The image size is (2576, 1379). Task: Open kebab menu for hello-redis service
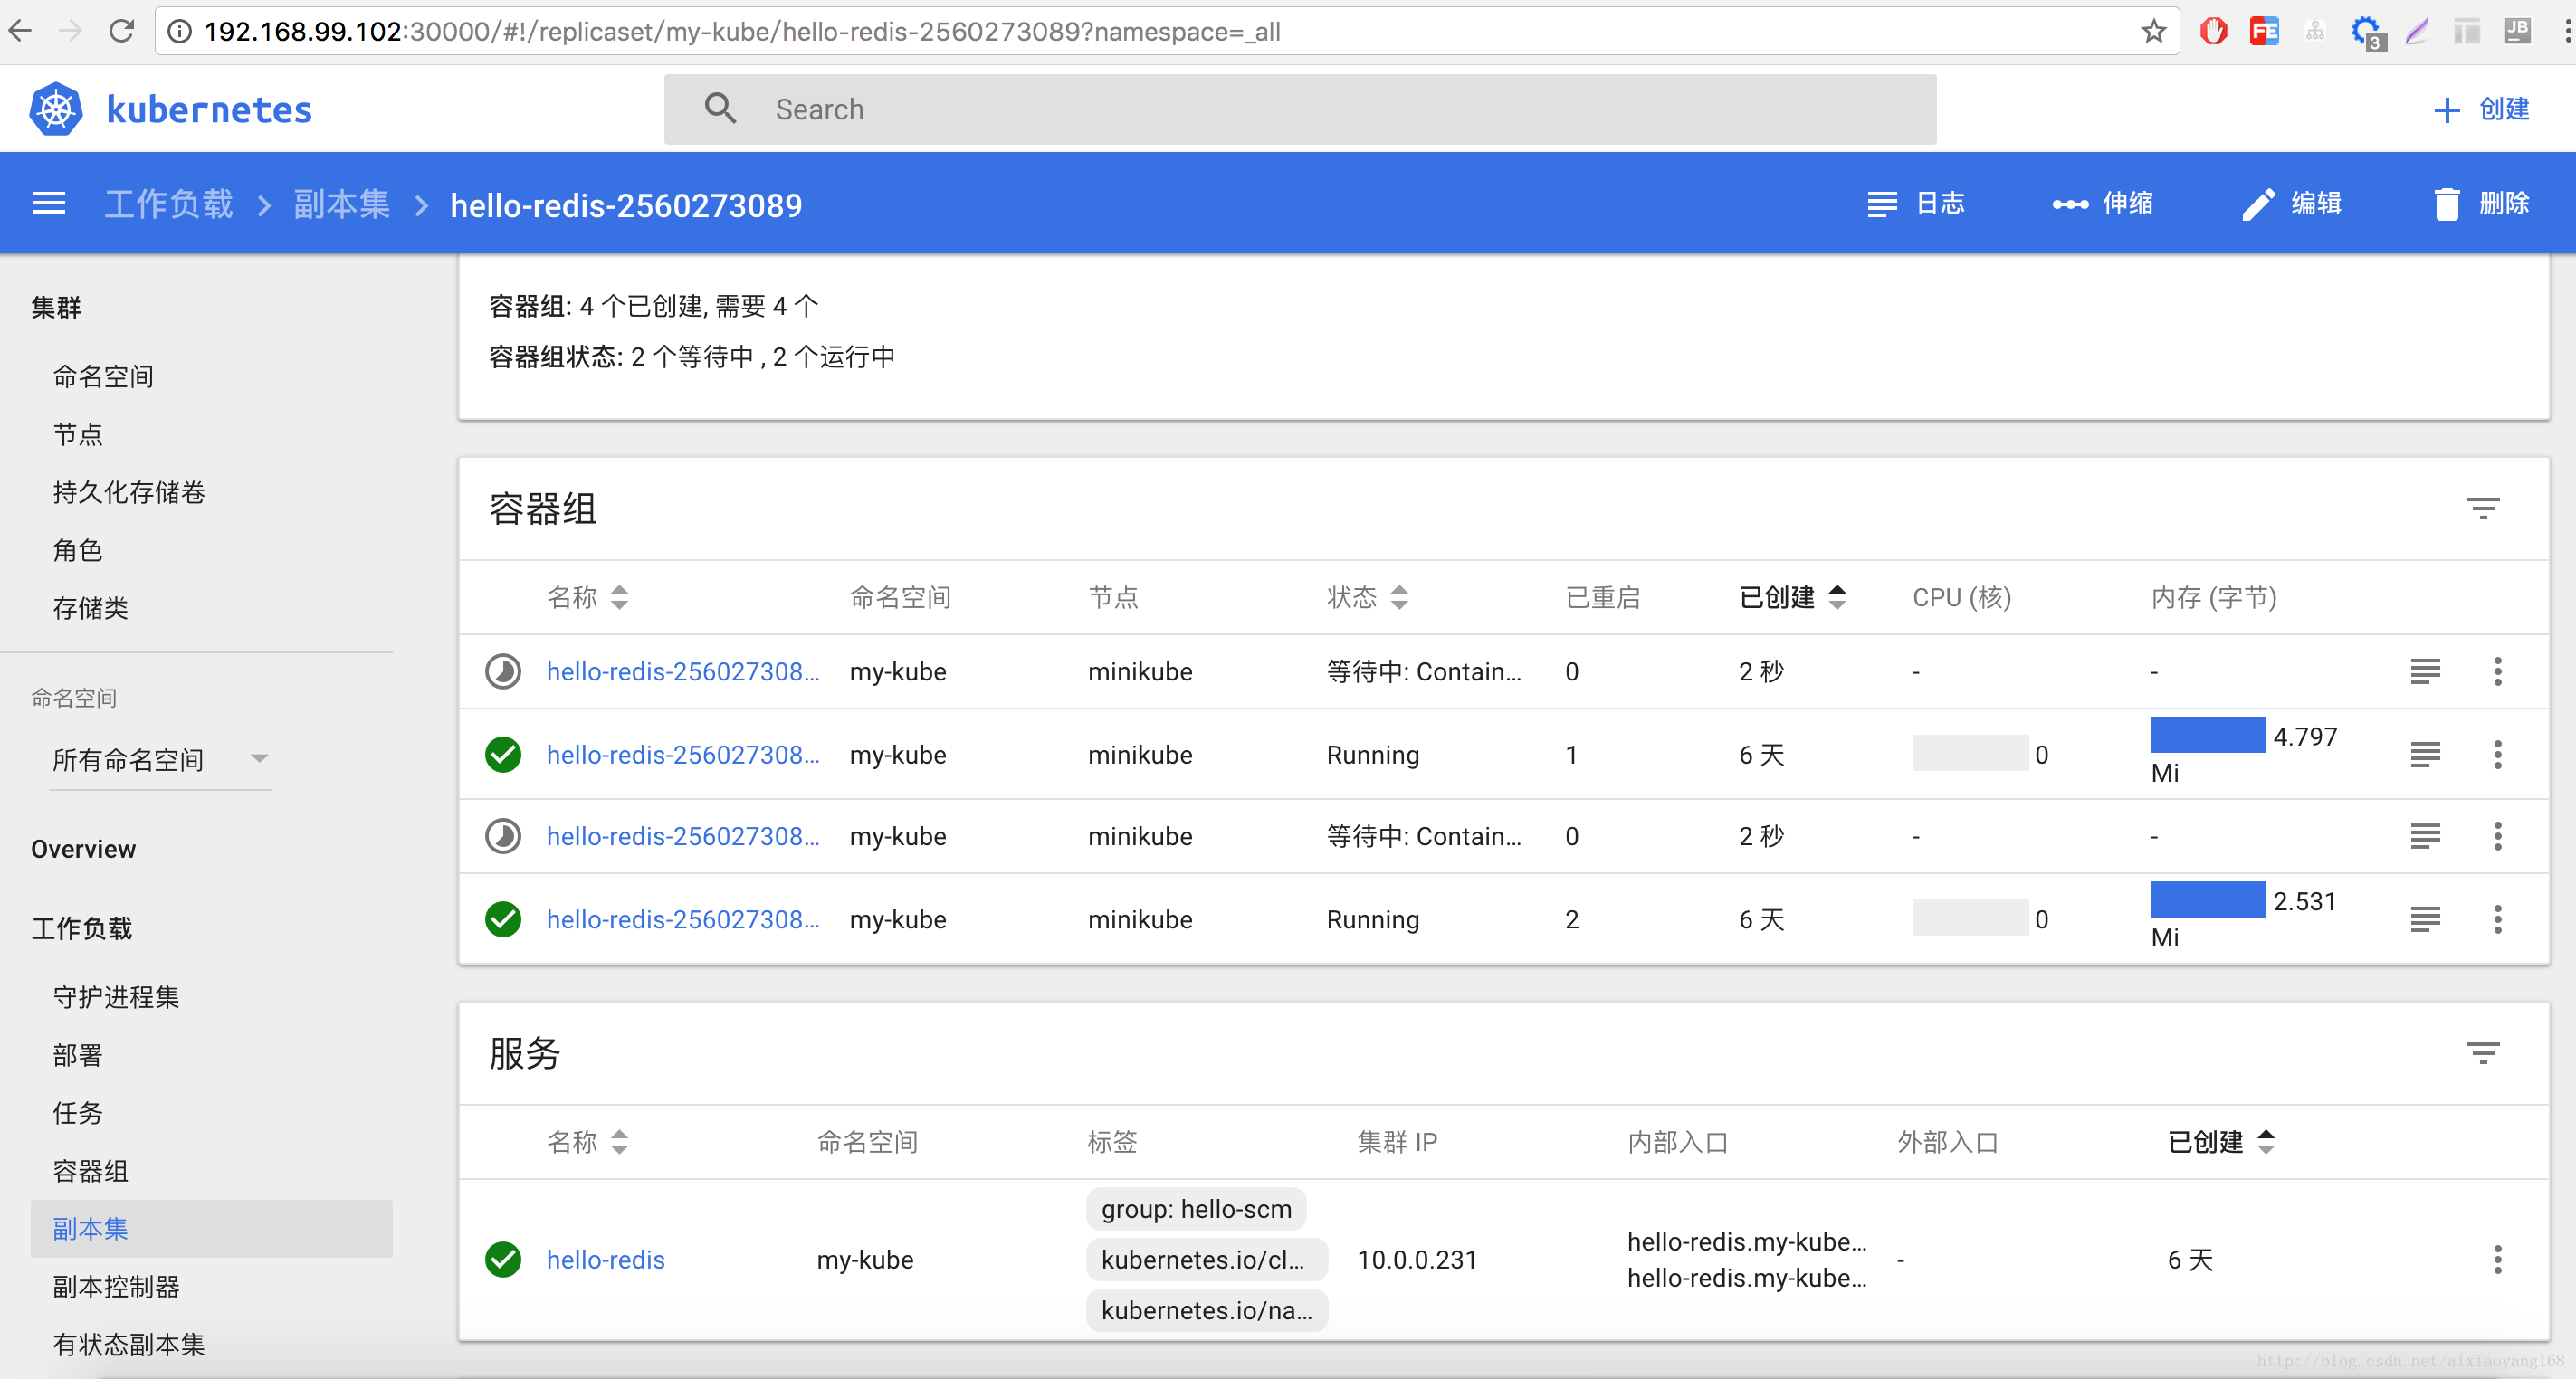tap(2497, 1259)
